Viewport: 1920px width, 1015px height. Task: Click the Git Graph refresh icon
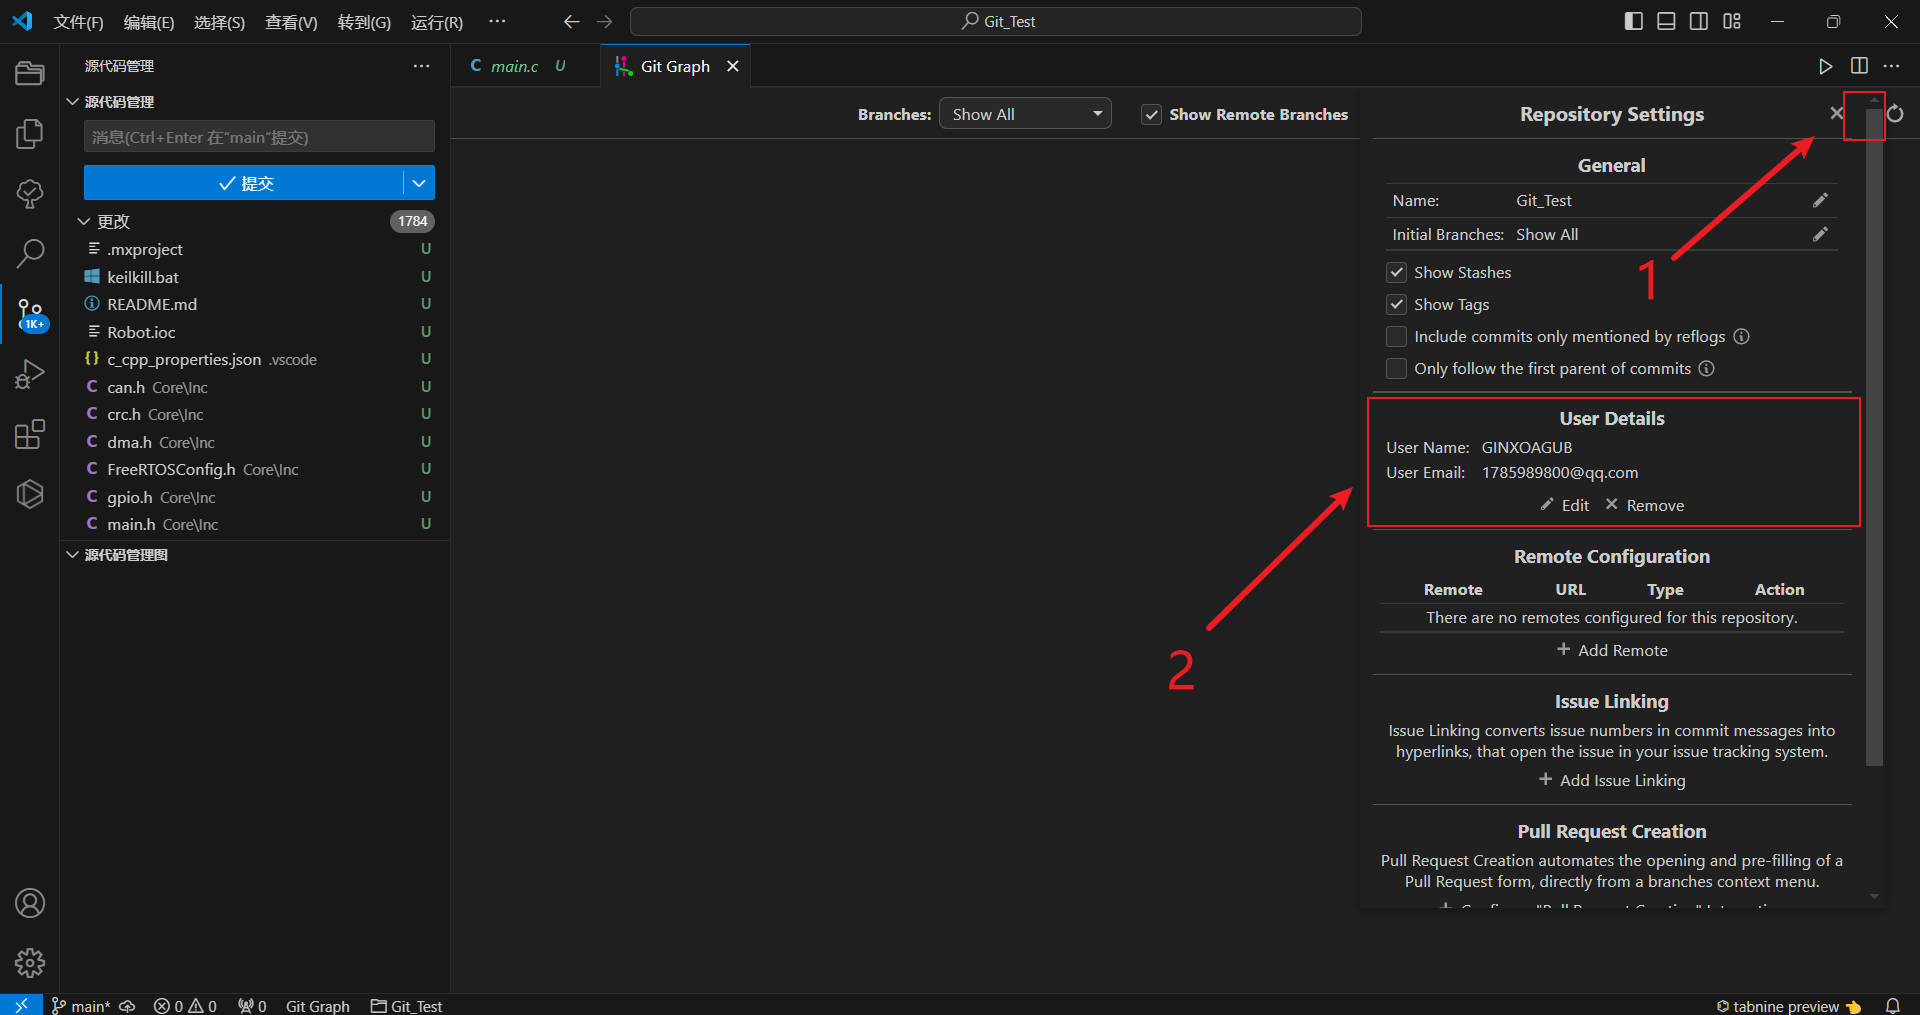click(1895, 114)
